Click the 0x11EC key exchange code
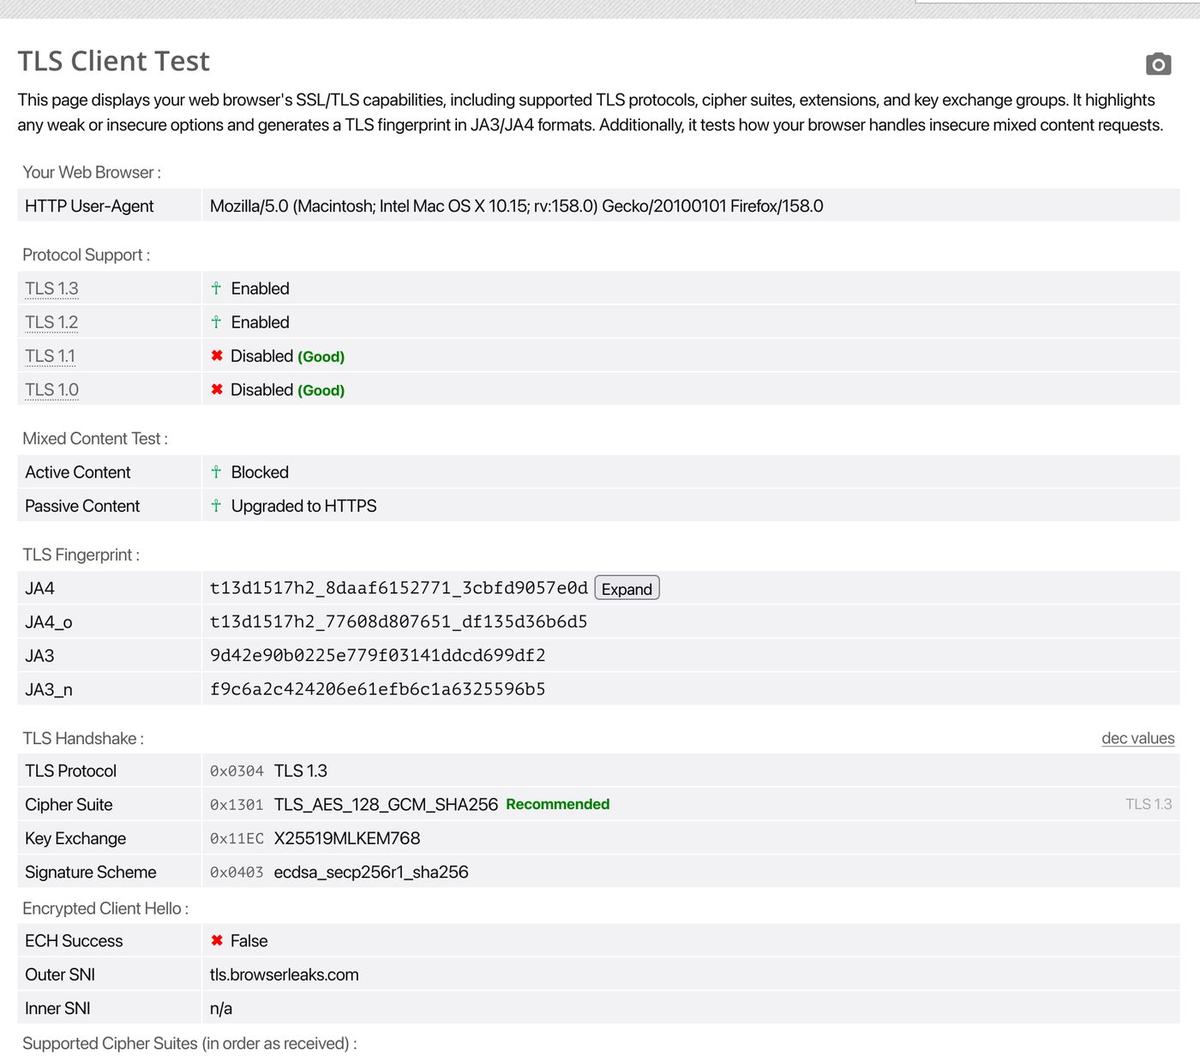Viewport: 1200px width, 1056px height. click(237, 839)
